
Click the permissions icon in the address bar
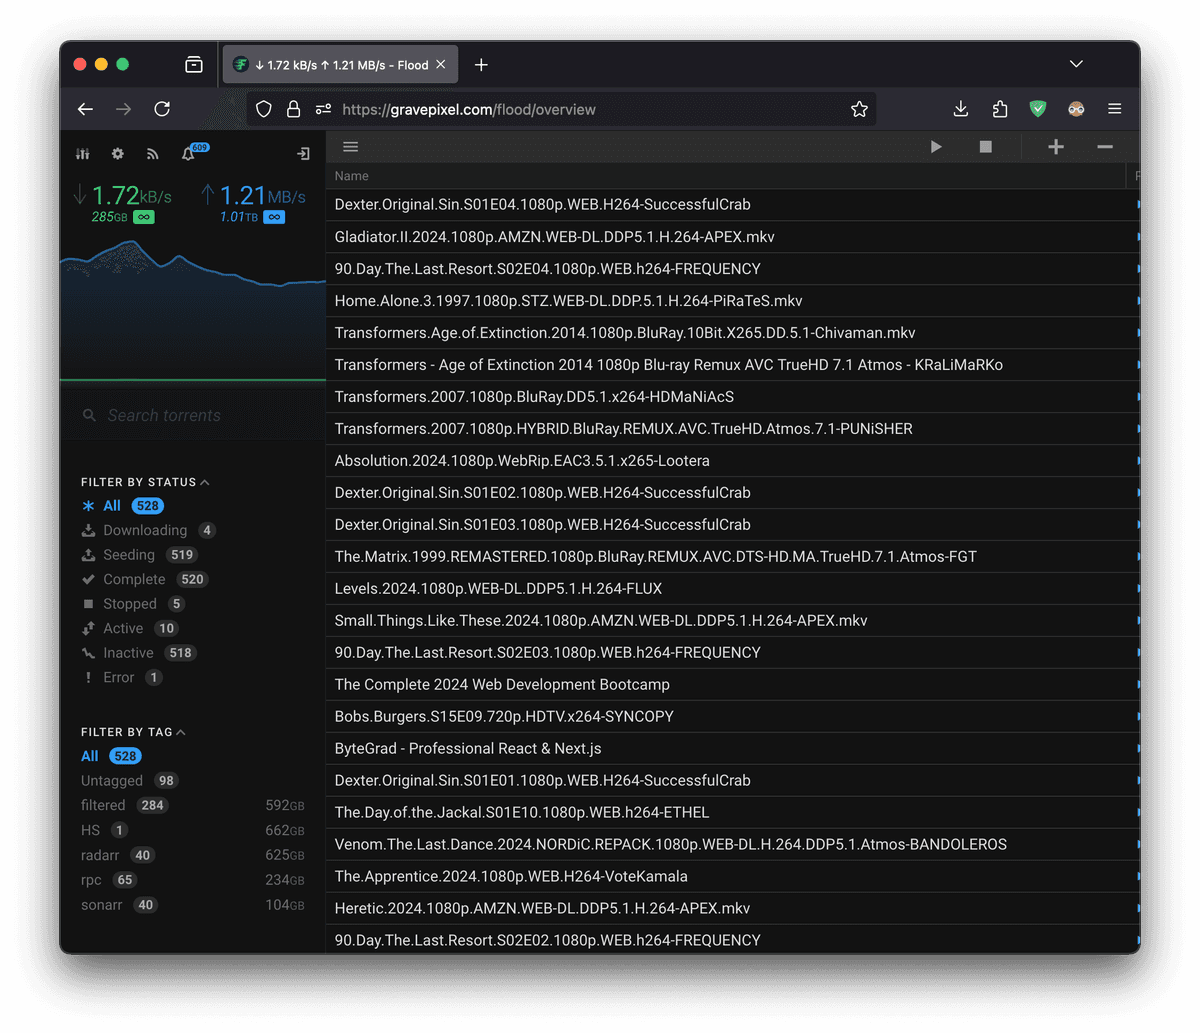point(323,109)
